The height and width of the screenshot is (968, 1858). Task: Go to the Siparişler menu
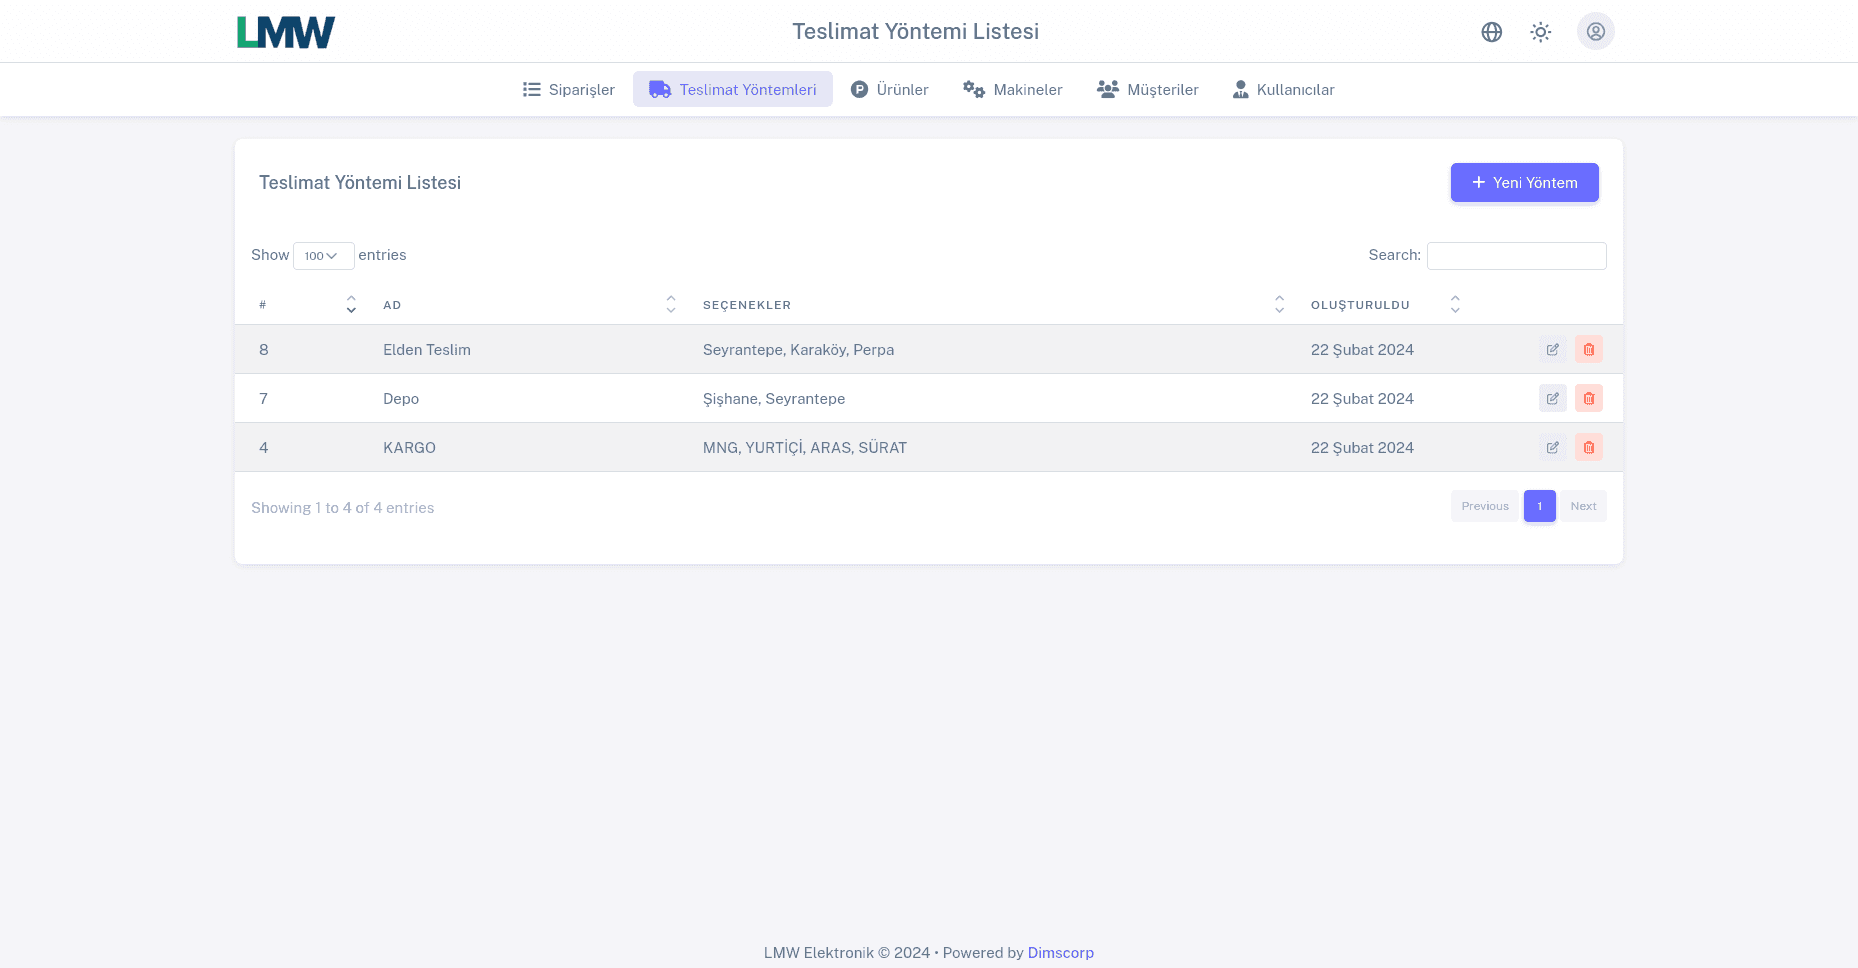pyautogui.click(x=568, y=90)
